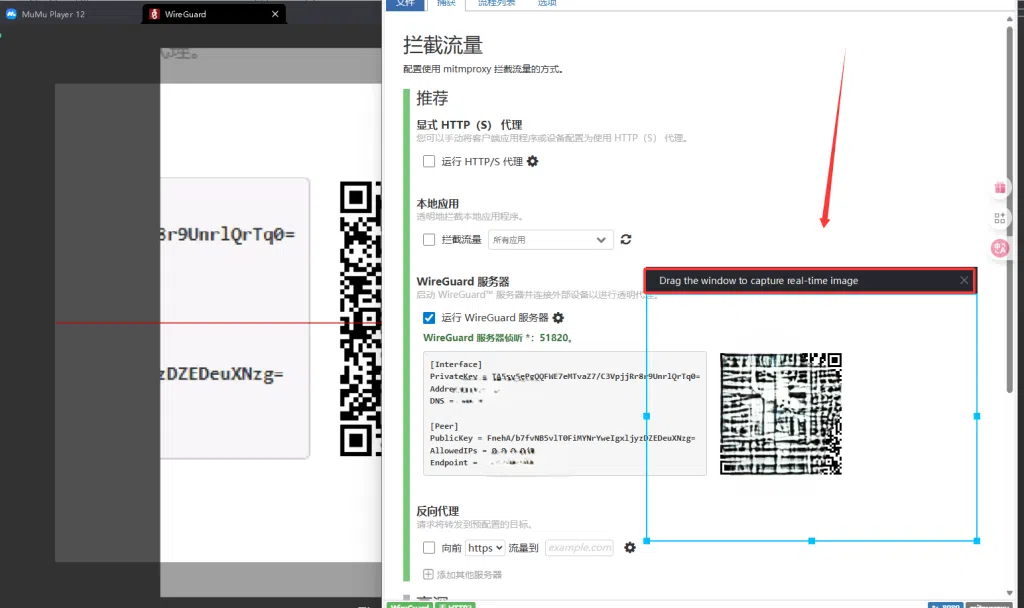Screen dimensions: 1024x608
Task: Switch to the 流程列表 tab
Action: pyautogui.click(x=496, y=4)
